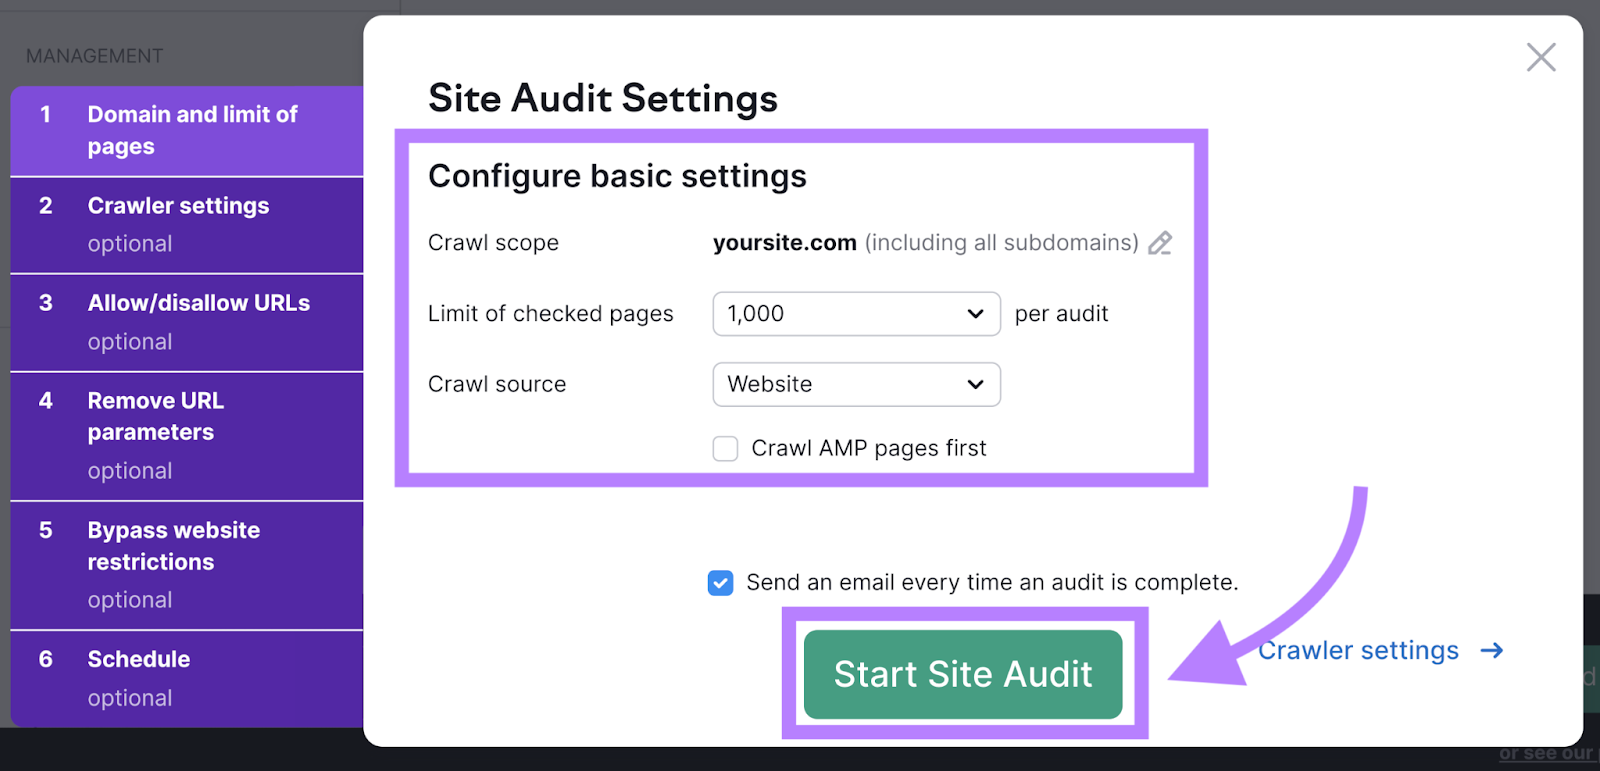Screen dimensions: 1600x771
Task: Click the Limit of checked pages label
Action: click(x=550, y=314)
